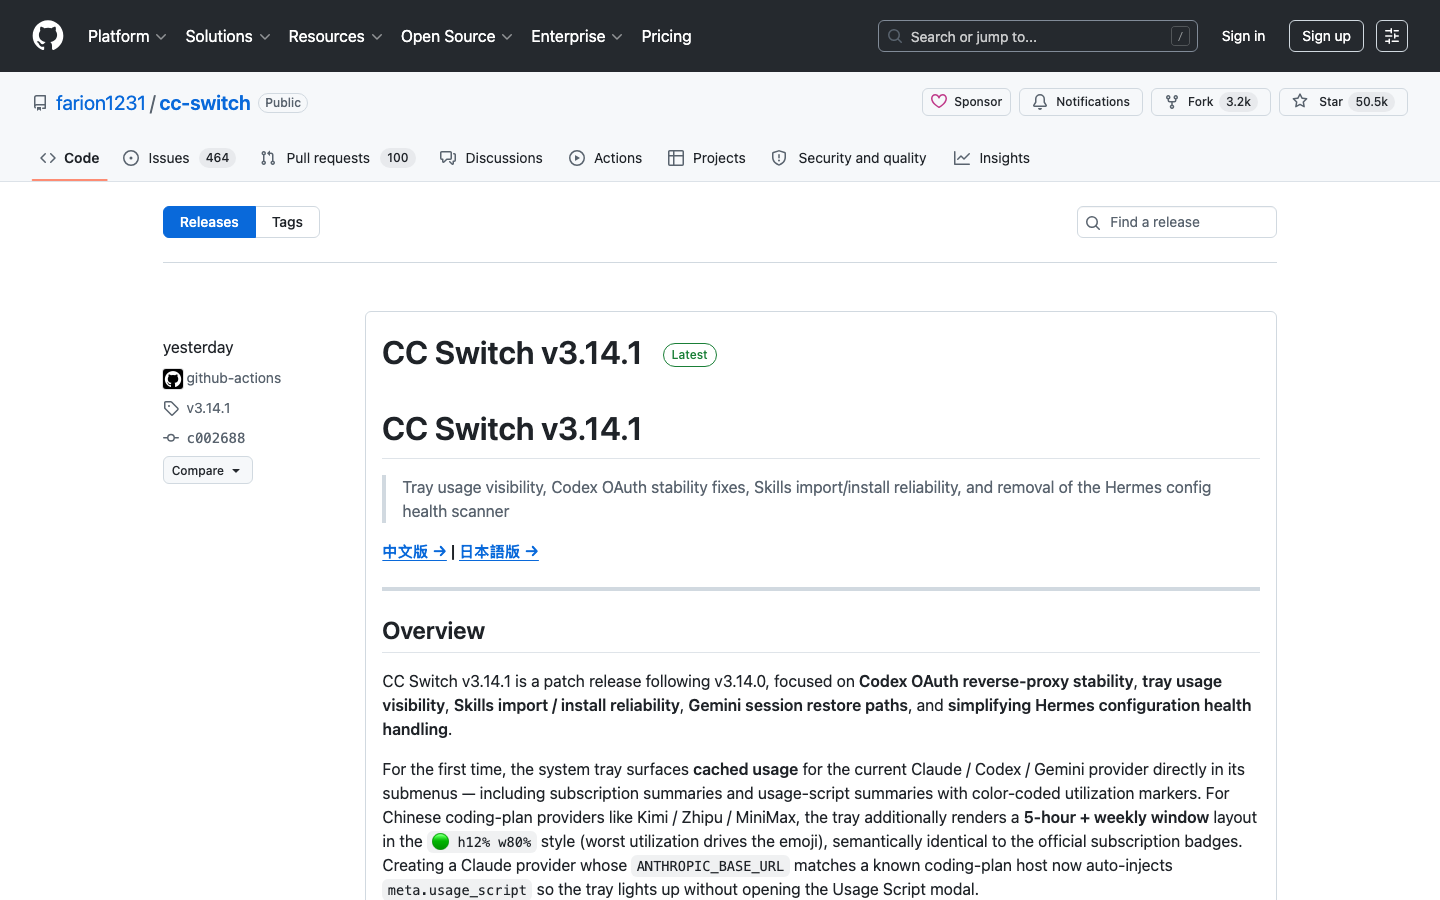This screenshot has width=1440, height=900.
Task: Open the command palette icon in the header
Action: coord(1392,36)
